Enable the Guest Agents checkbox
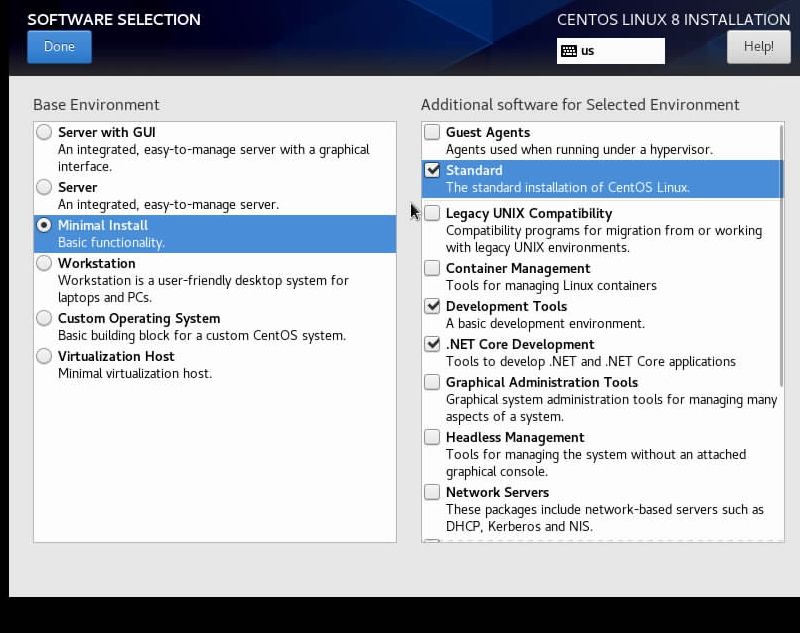This screenshot has width=800, height=633. click(x=432, y=132)
